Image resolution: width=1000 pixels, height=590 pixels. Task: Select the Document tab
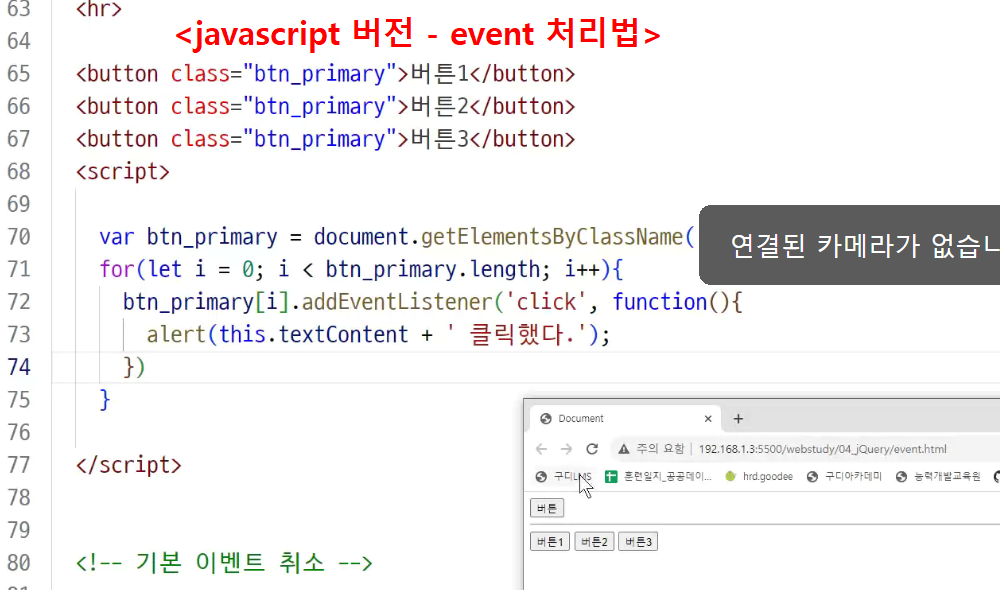pyautogui.click(x=626, y=418)
